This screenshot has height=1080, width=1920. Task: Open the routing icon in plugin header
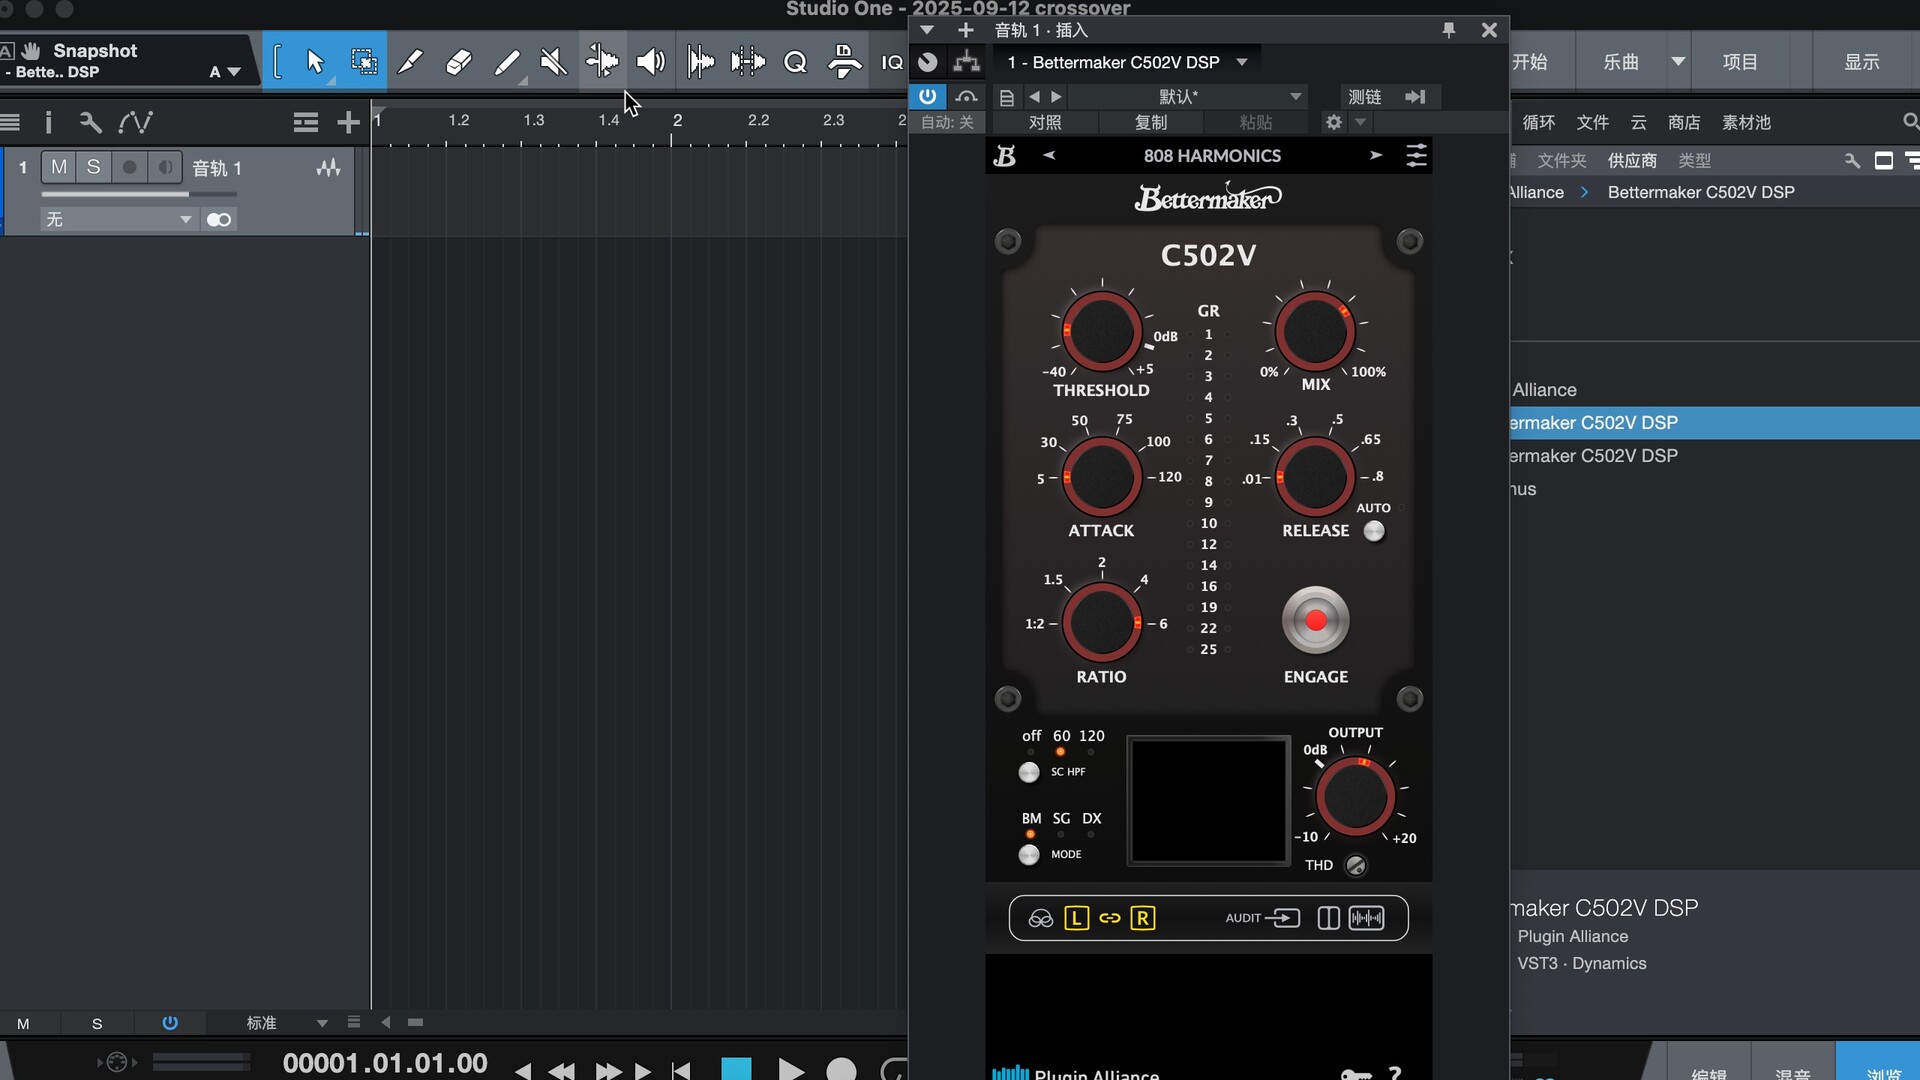pos(966,62)
